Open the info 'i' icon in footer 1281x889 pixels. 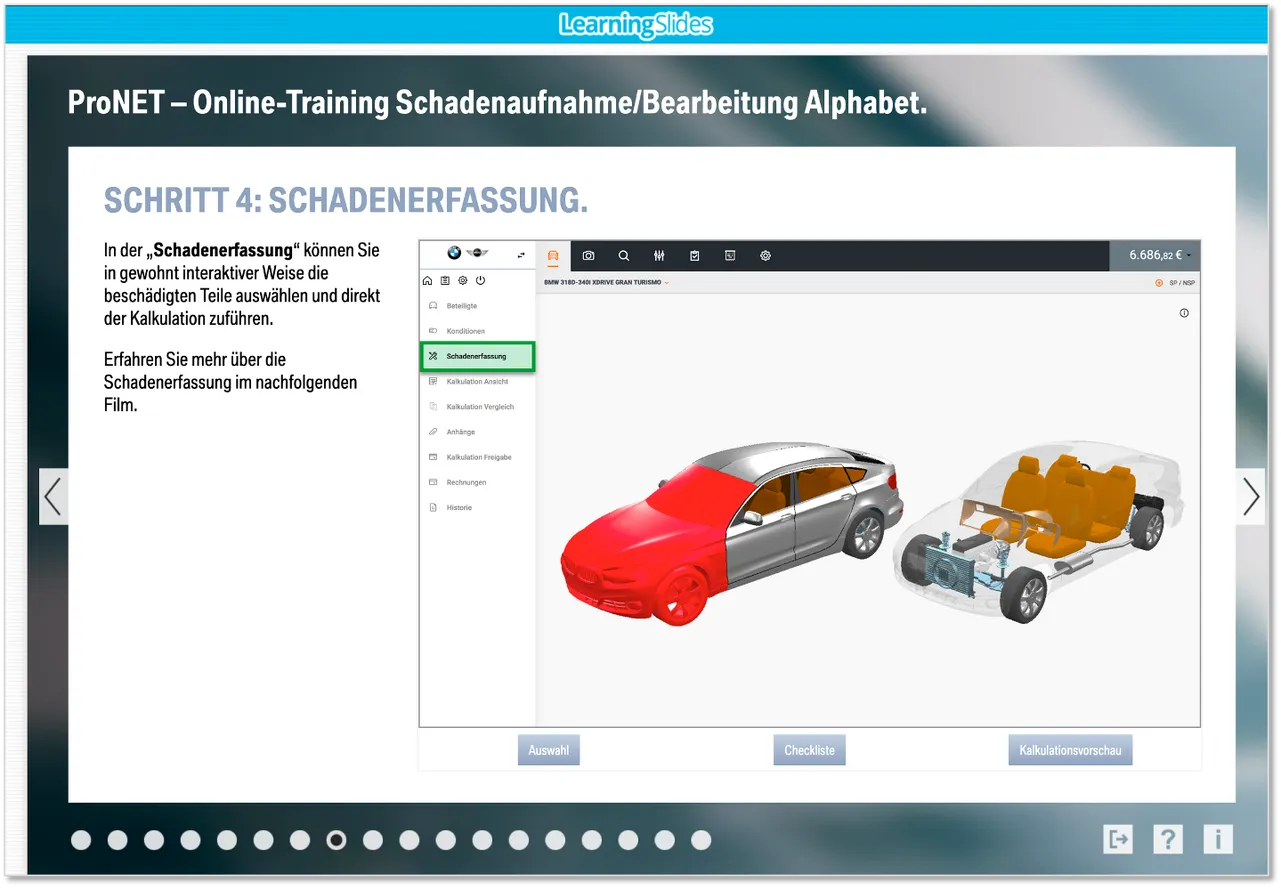1218,839
